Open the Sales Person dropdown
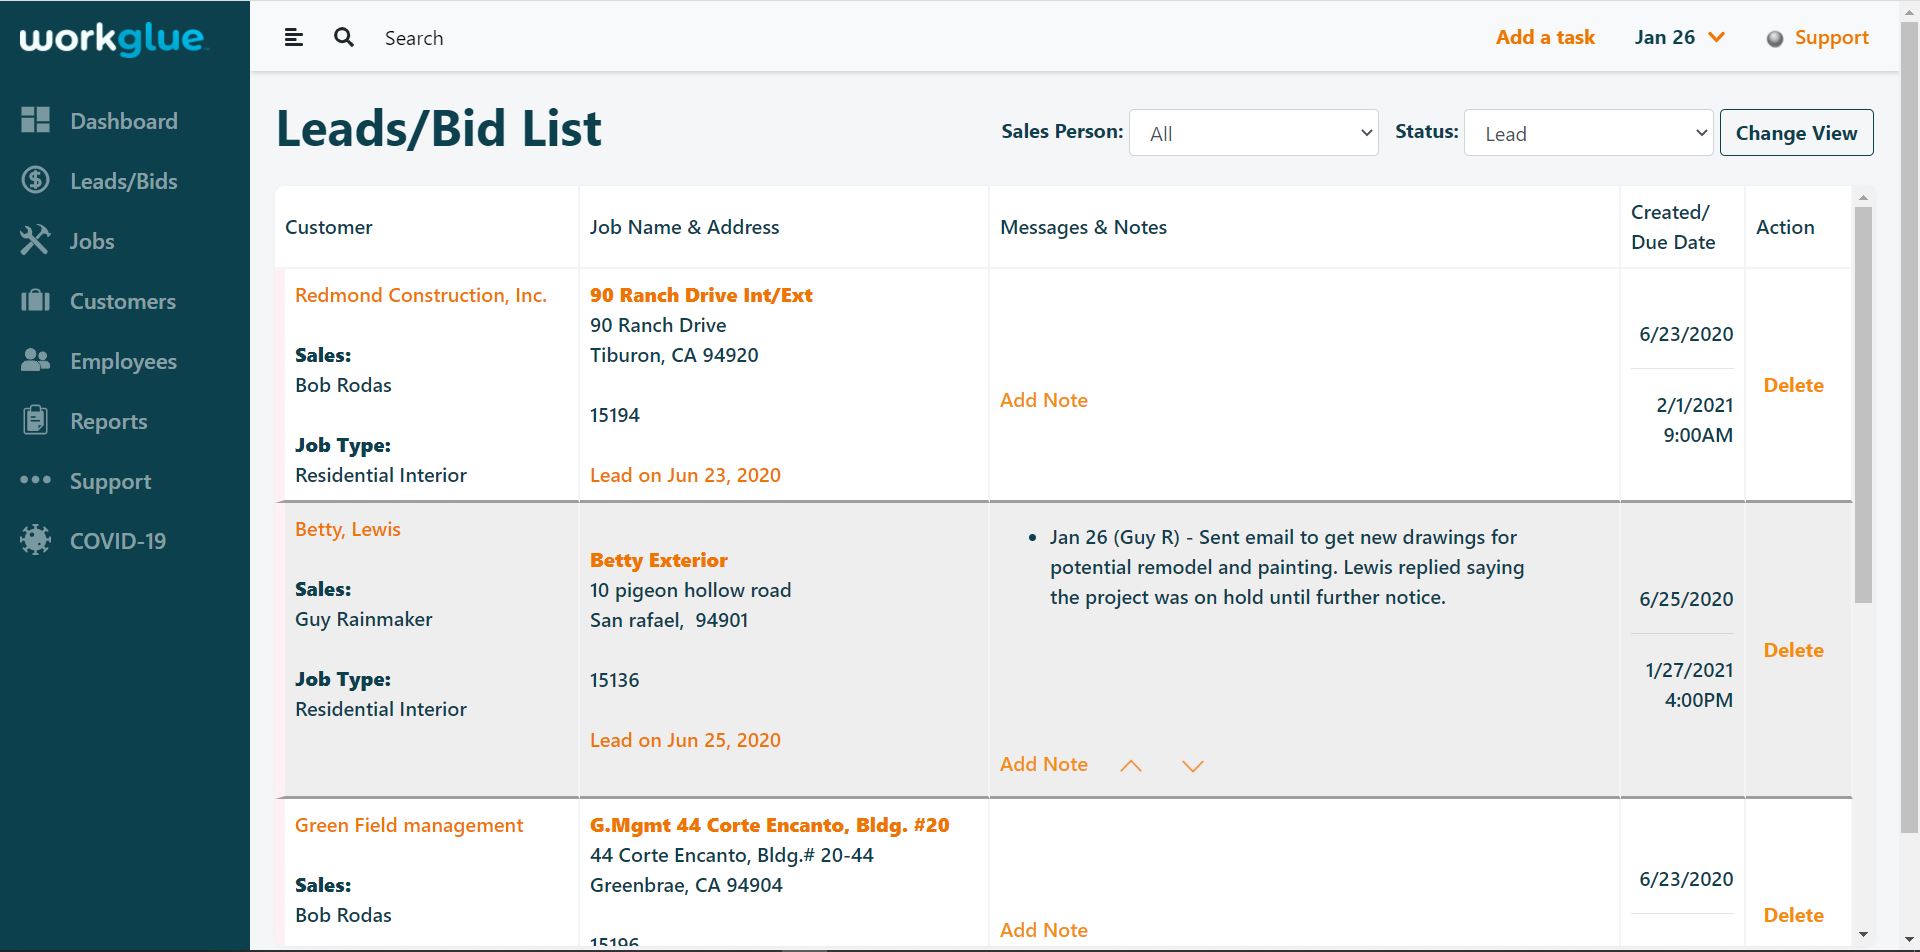1920x952 pixels. click(1253, 133)
